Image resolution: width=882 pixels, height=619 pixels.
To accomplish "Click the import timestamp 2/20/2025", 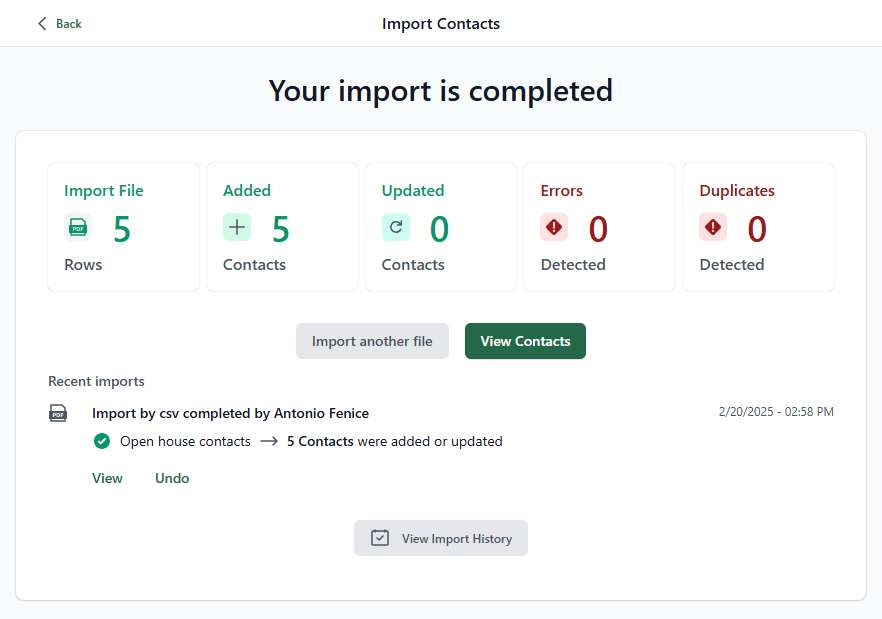I will click(x=775, y=411).
